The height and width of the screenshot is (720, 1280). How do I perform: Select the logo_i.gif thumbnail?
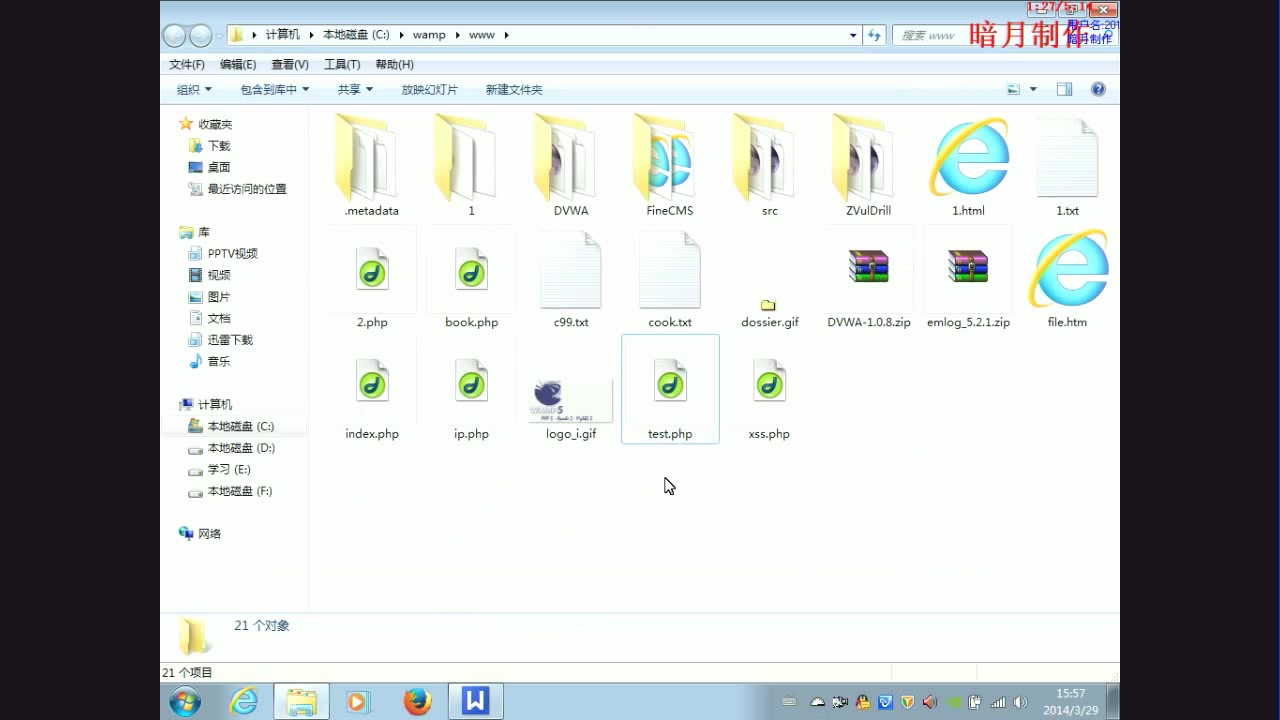pos(570,402)
